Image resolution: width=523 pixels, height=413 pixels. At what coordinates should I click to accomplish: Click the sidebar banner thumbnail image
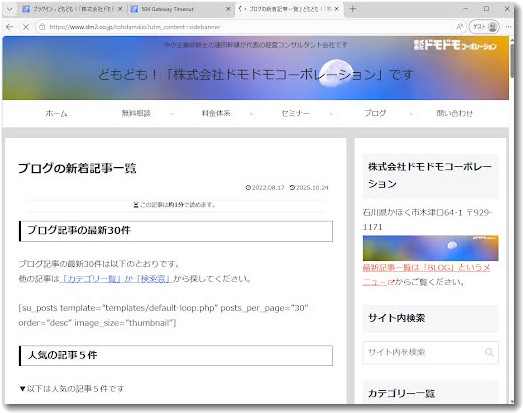tap(430, 248)
